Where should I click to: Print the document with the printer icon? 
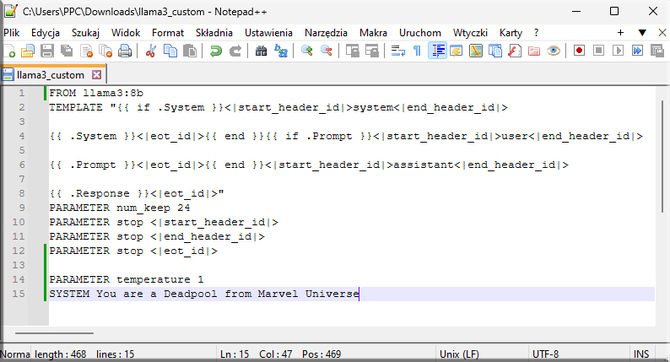[x=125, y=51]
